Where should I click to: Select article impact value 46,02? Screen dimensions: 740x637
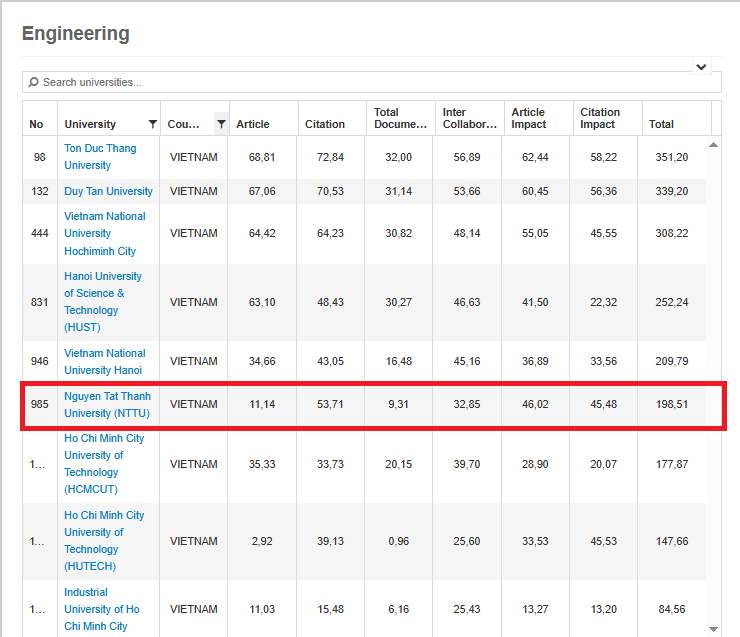click(x=535, y=404)
